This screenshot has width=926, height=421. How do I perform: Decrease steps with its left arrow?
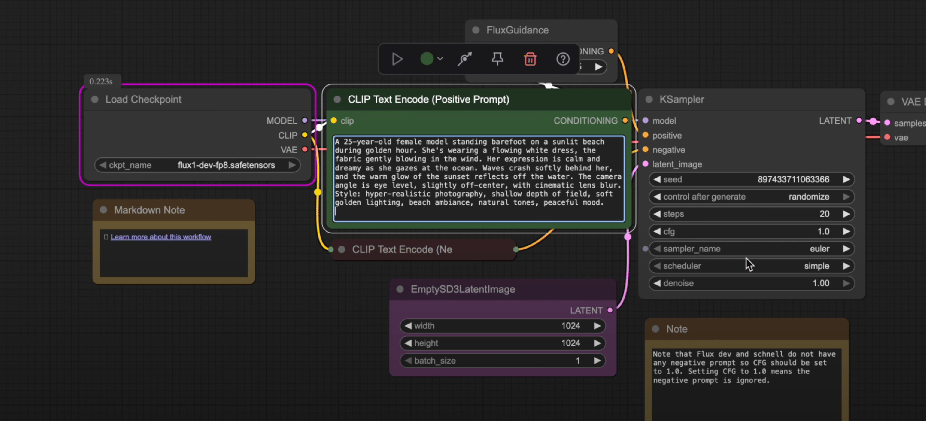click(x=657, y=214)
